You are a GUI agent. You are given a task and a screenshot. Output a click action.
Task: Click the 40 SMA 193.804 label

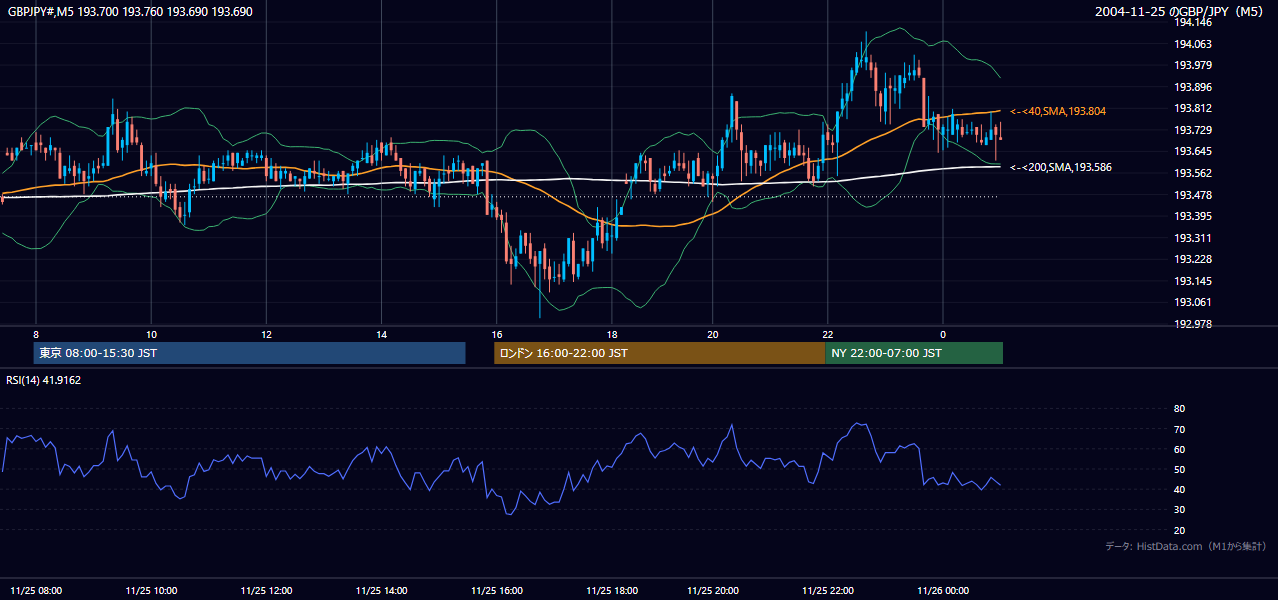coord(1058,111)
